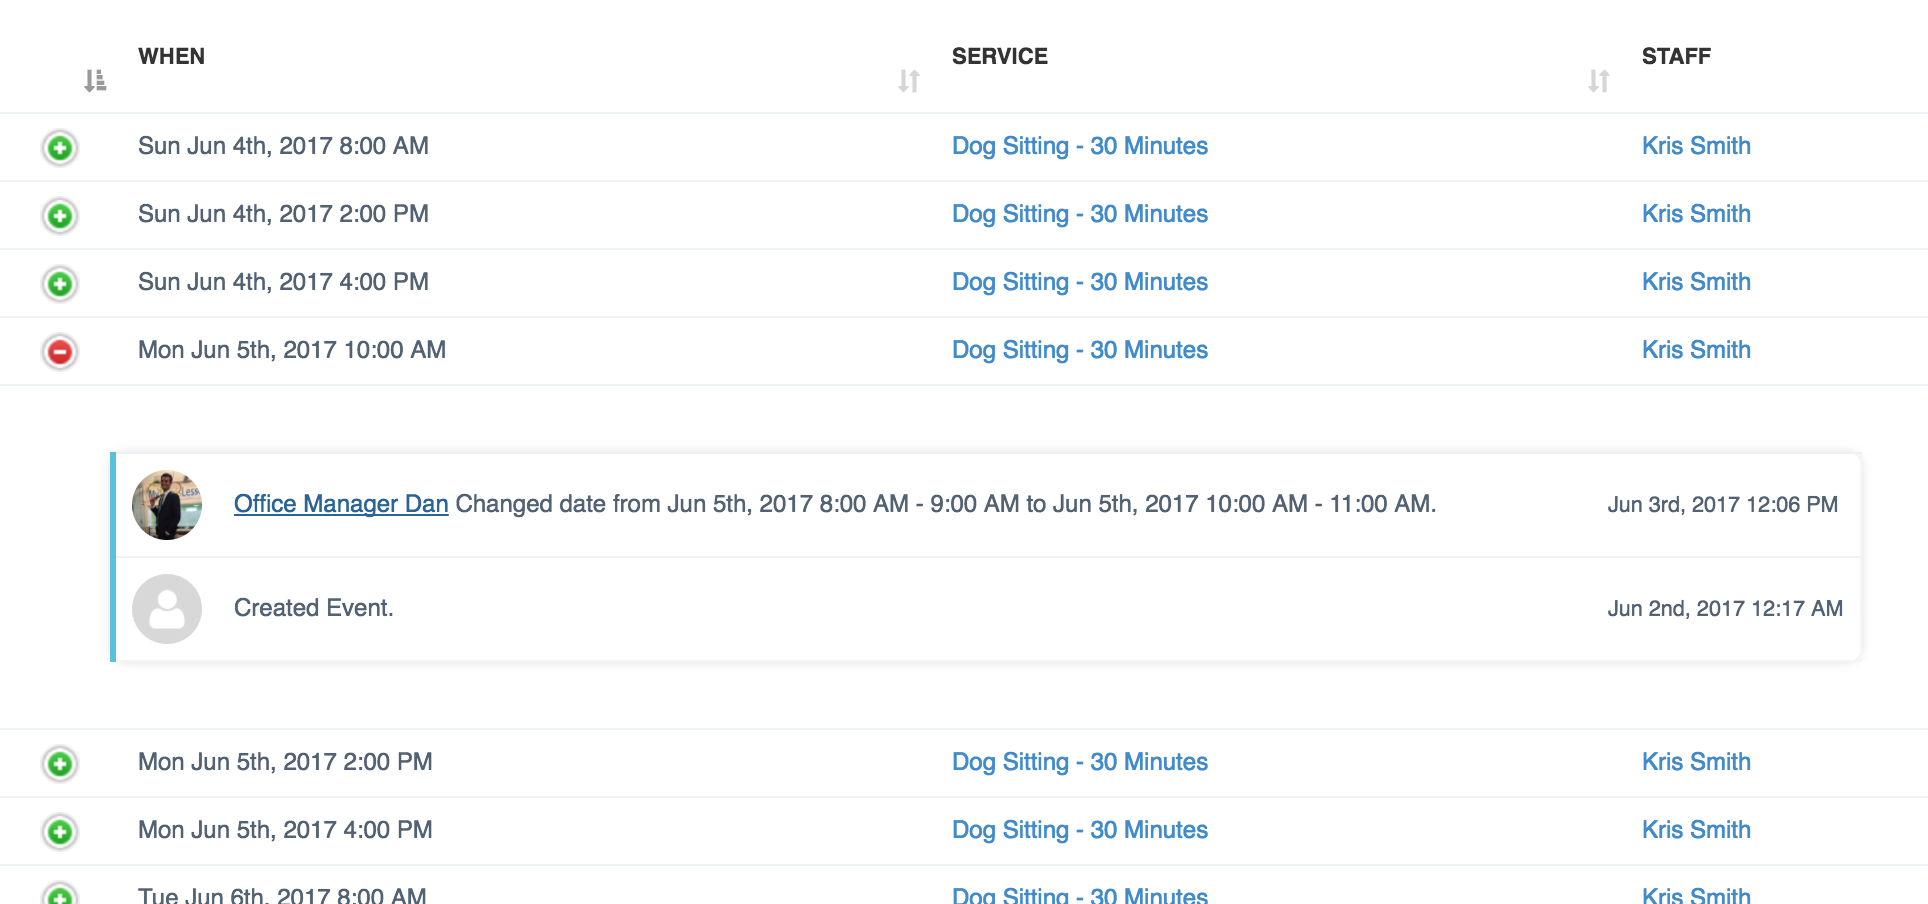Toggle the red collapse button to hide event log
This screenshot has height=904, width=1928.
[x=59, y=350]
